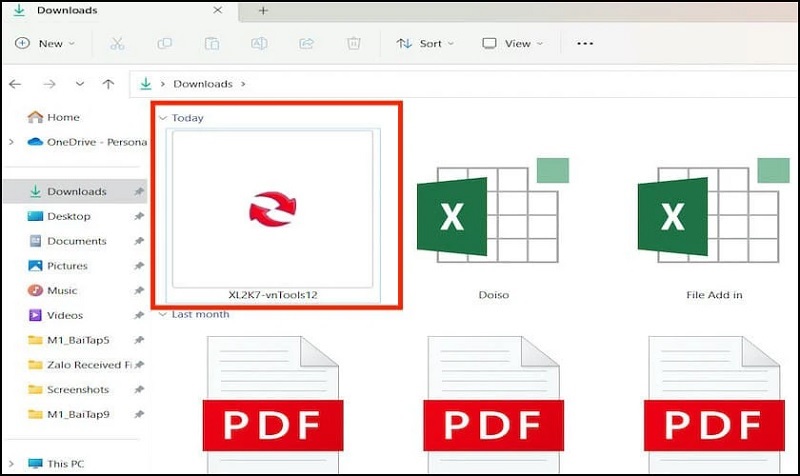
Task: Open the Screenshots folder in sidebar
Action: tap(77, 390)
